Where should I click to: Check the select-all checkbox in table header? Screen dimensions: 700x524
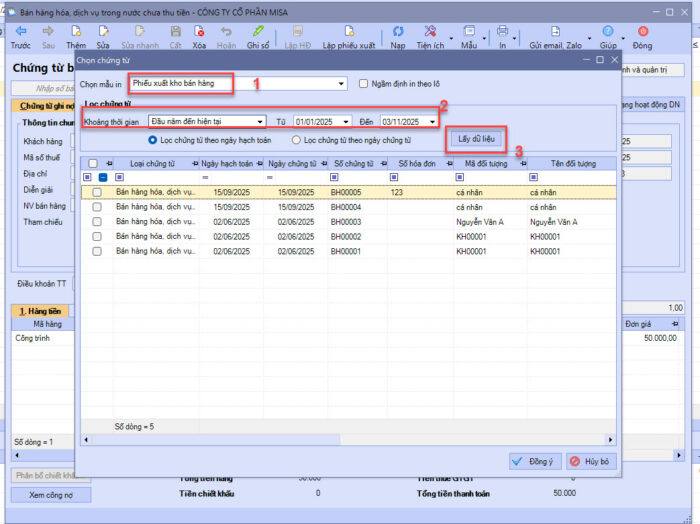pos(93,163)
